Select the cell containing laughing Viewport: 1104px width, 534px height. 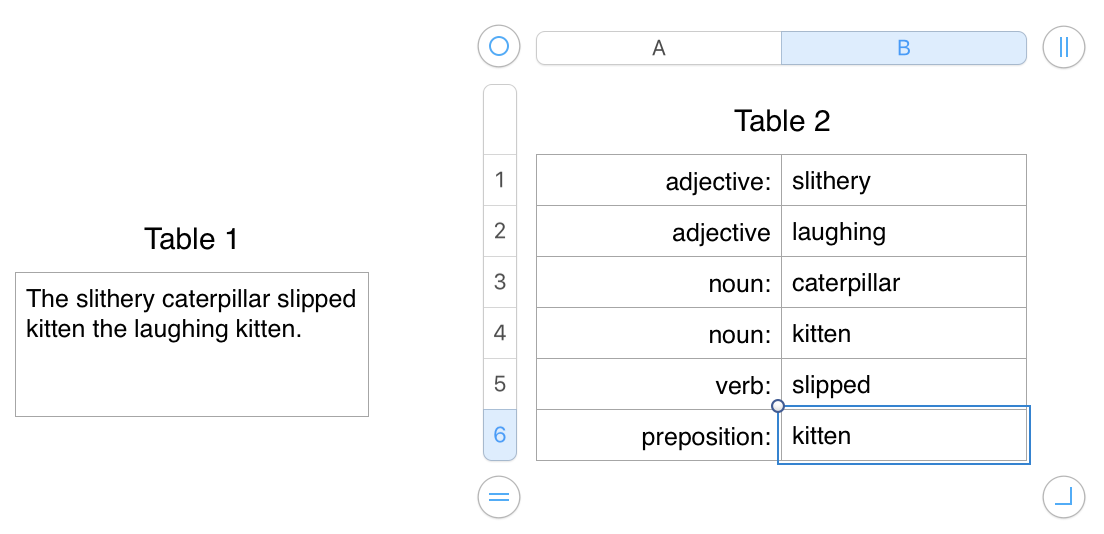click(x=903, y=232)
